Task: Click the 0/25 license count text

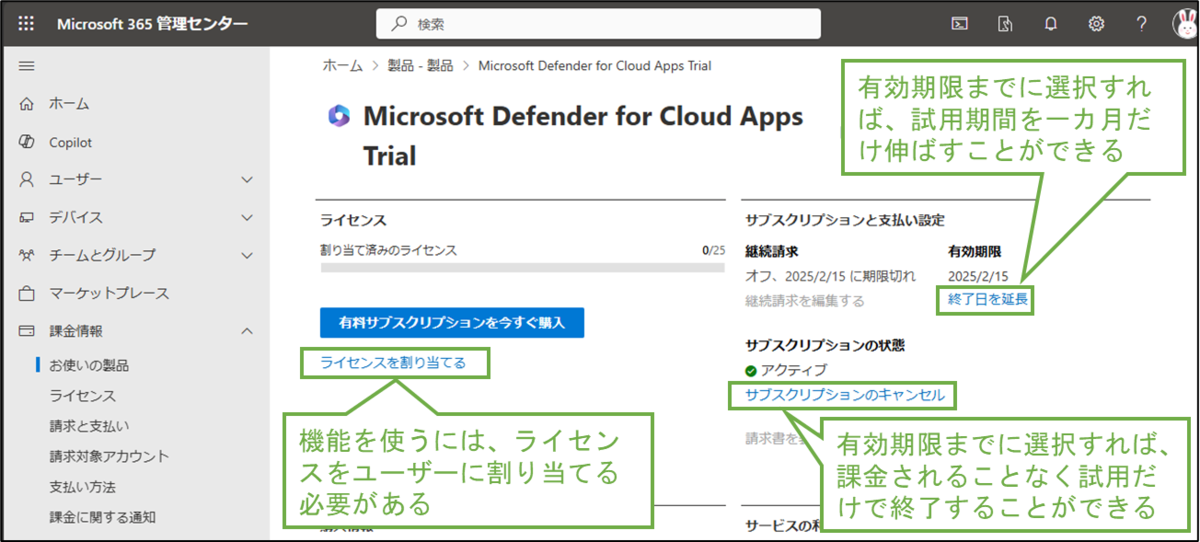Action: (713, 250)
